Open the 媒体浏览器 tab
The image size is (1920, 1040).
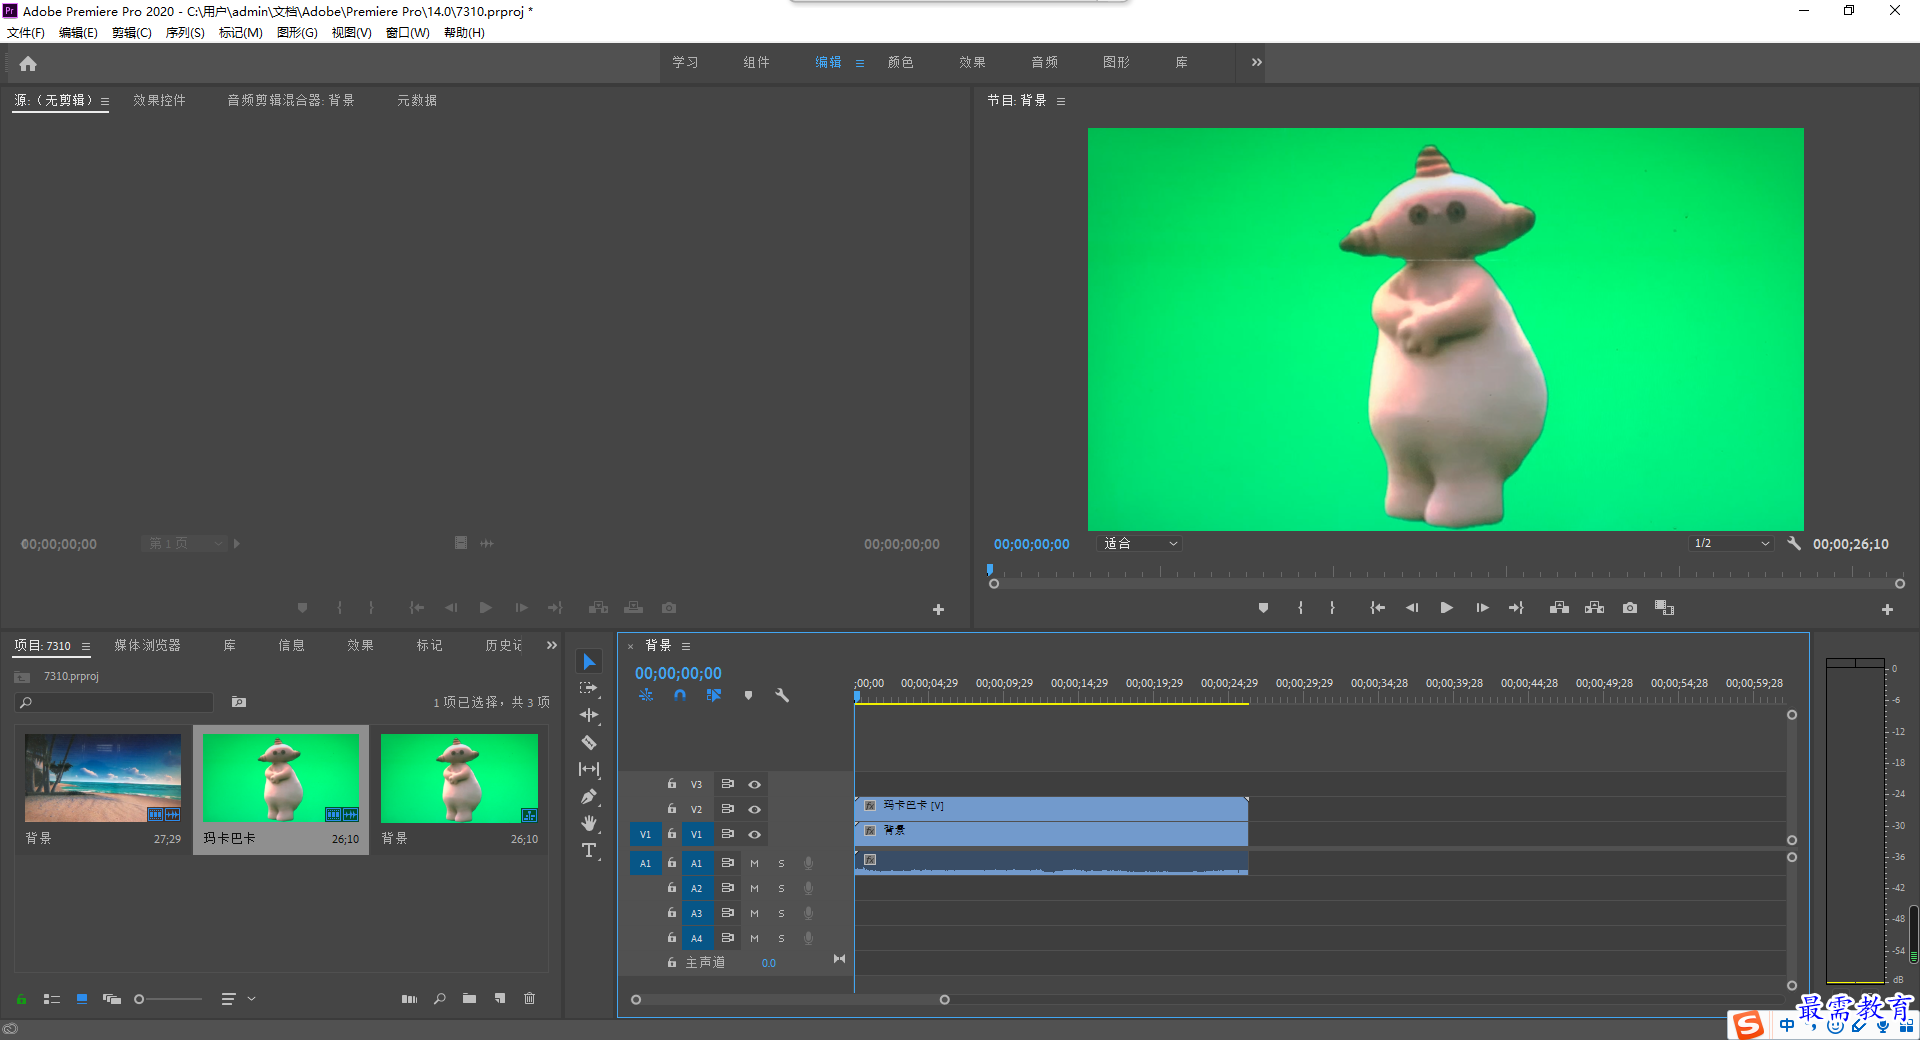click(147, 645)
